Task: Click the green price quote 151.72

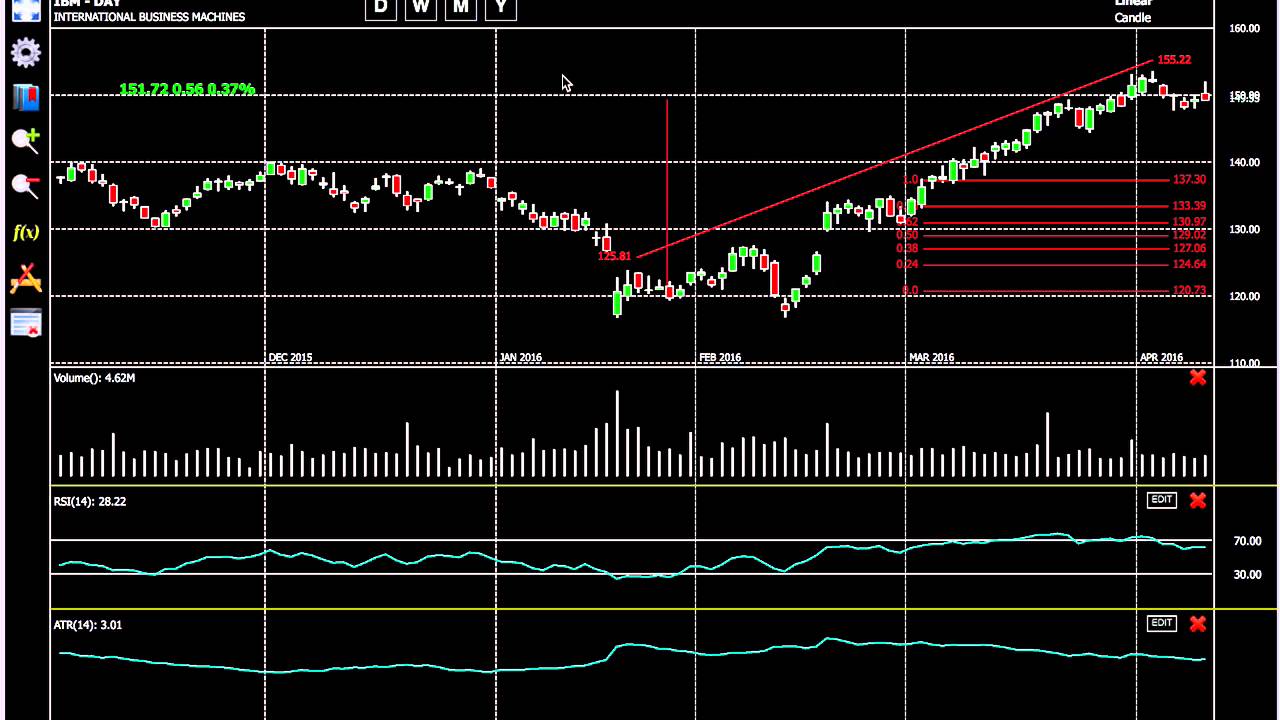Action: tap(187, 89)
